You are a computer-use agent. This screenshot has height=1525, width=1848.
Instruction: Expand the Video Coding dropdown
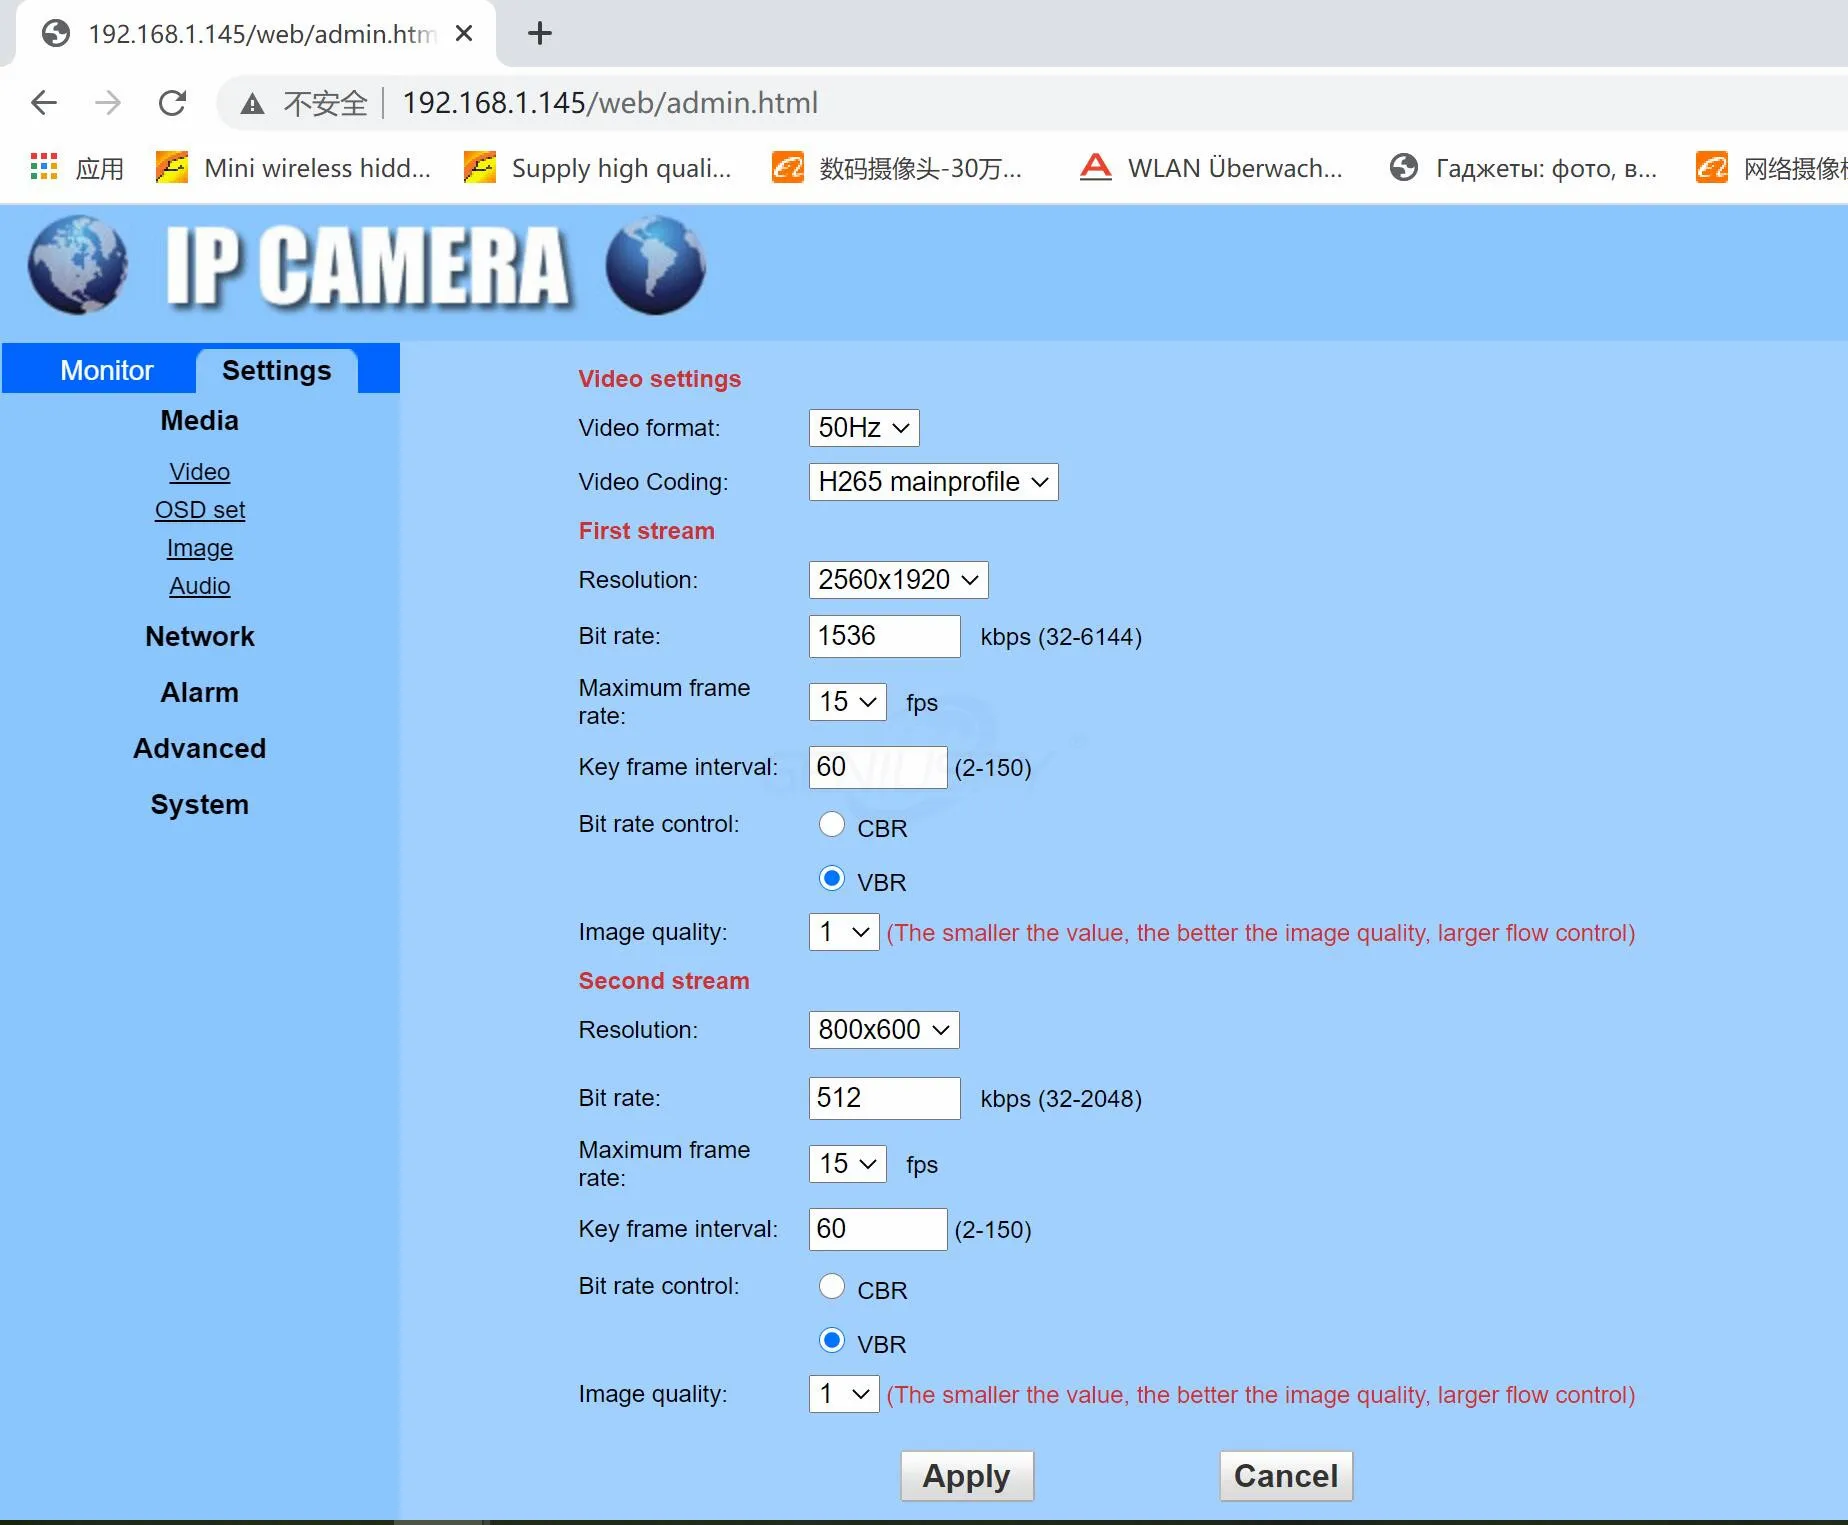tap(932, 482)
